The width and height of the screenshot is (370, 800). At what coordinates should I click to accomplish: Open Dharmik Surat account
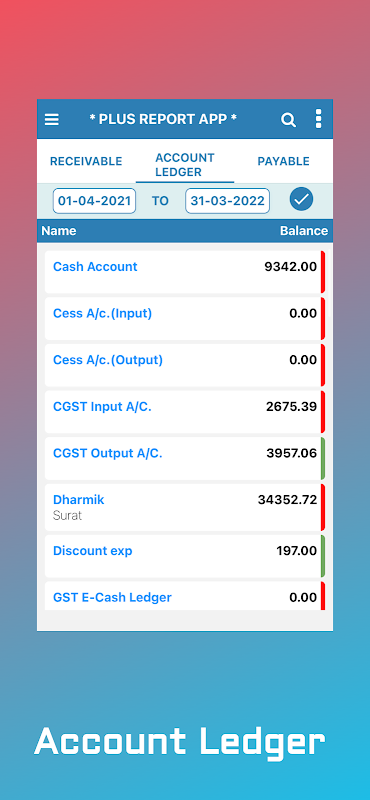185,507
